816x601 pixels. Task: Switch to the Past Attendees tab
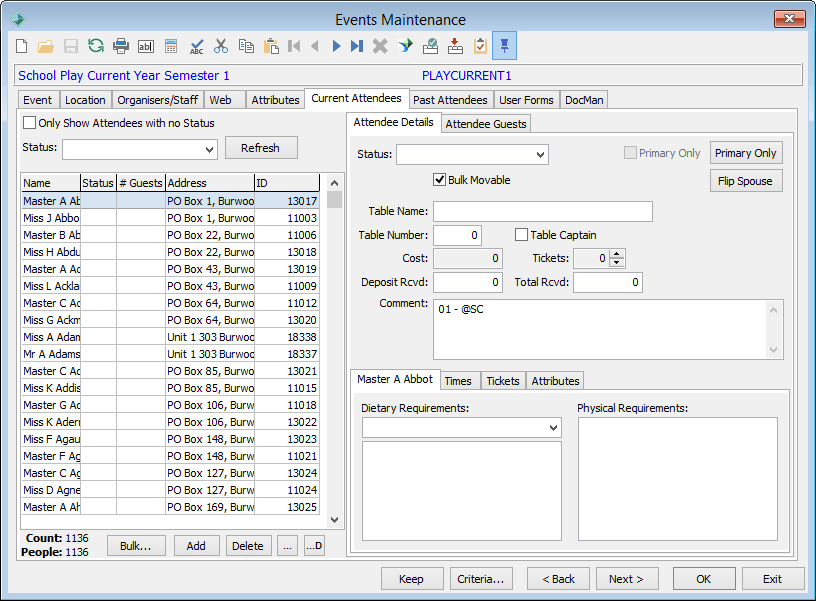coord(450,100)
